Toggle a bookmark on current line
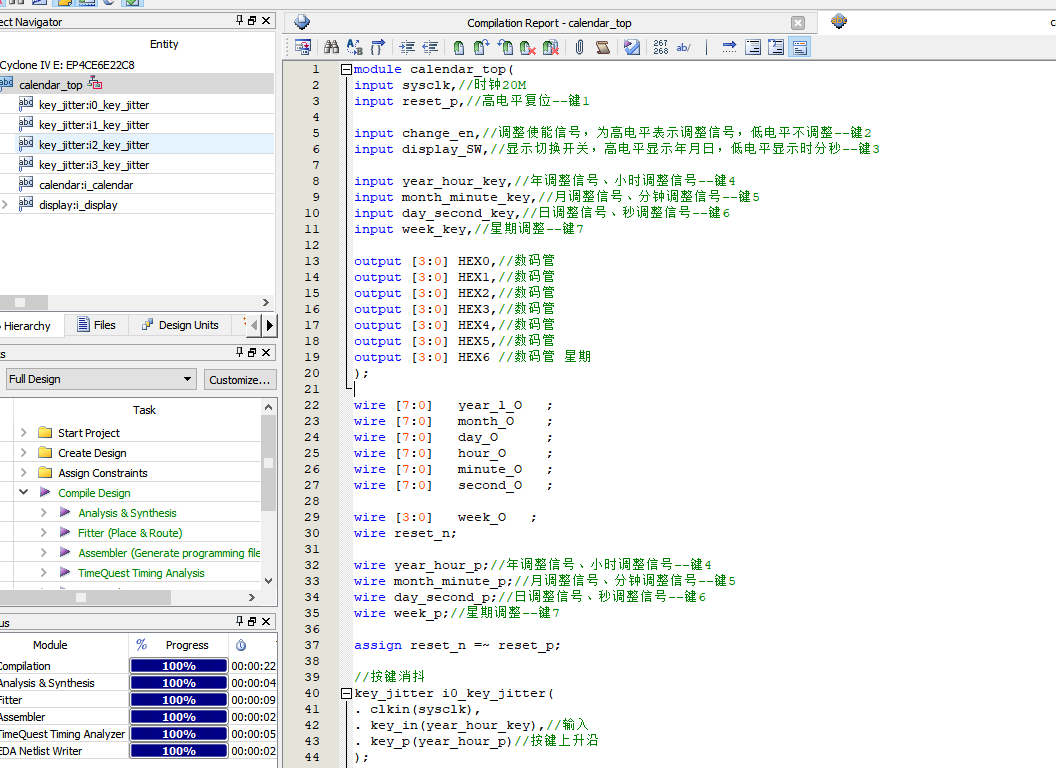The width and height of the screenshot is (1056, 768). tap(459, 47)
